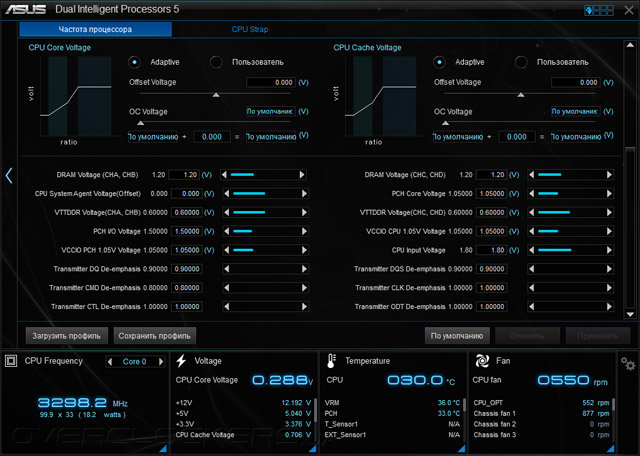Decrease Transmitter CTL De-emphasis left arrow
The width and height of the screenshot is (640, 456).
(x=227, y=306)
